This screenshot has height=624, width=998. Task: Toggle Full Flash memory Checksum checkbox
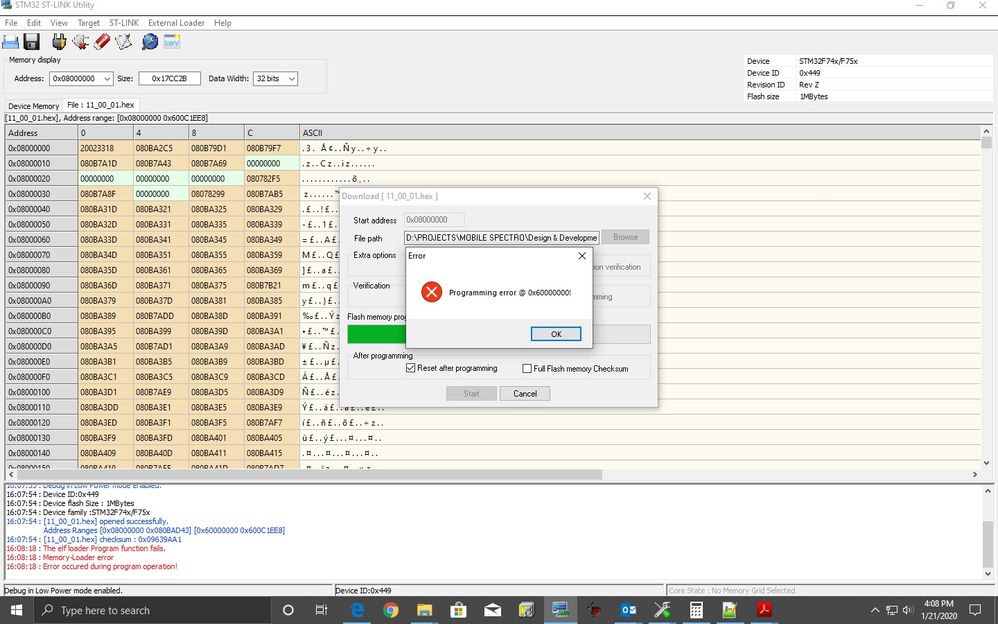coord(527,368)
